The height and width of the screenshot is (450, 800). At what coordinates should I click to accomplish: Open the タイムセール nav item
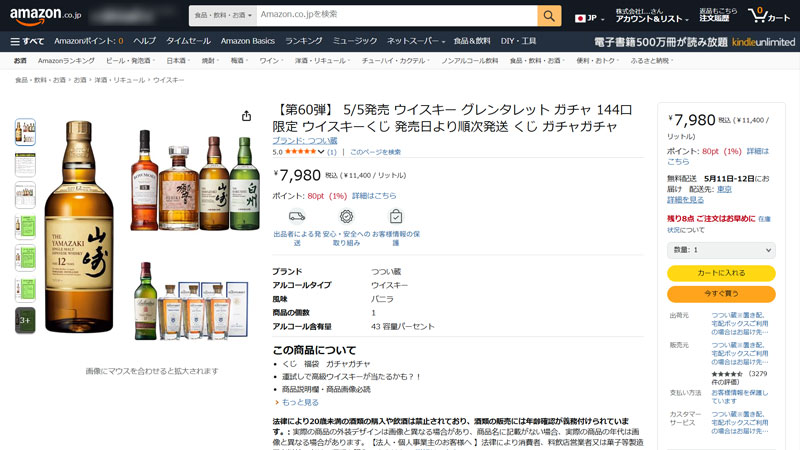point(188,41)
